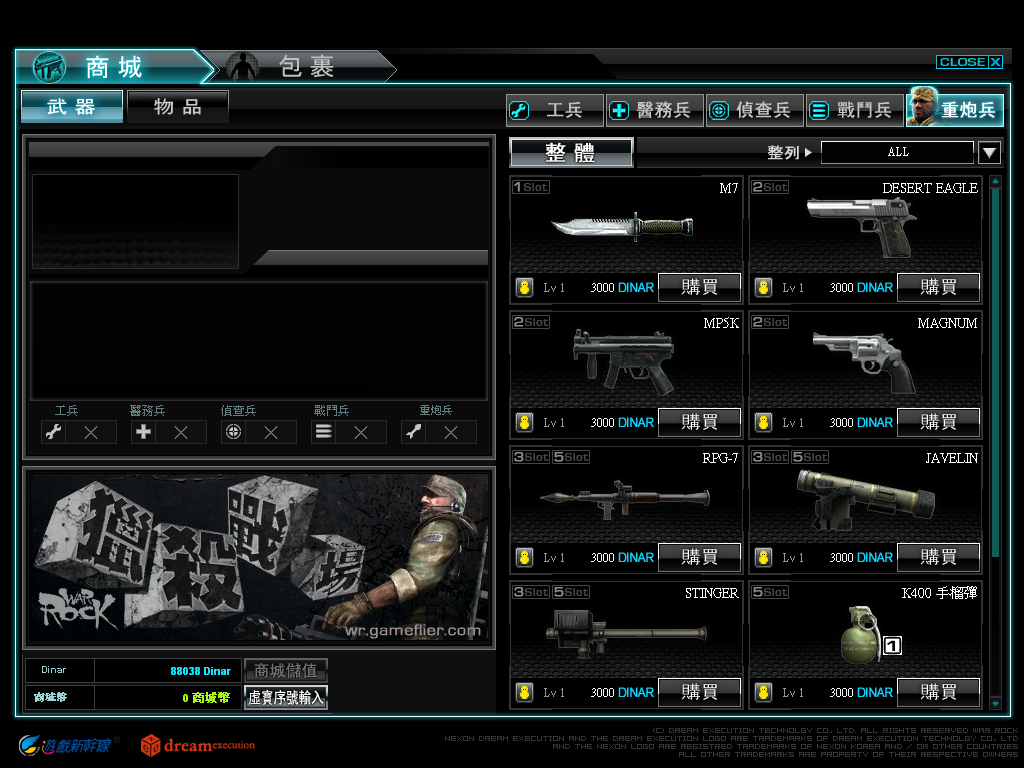Select the 物品 items tab
The image size is (1024, 768).
178,106
